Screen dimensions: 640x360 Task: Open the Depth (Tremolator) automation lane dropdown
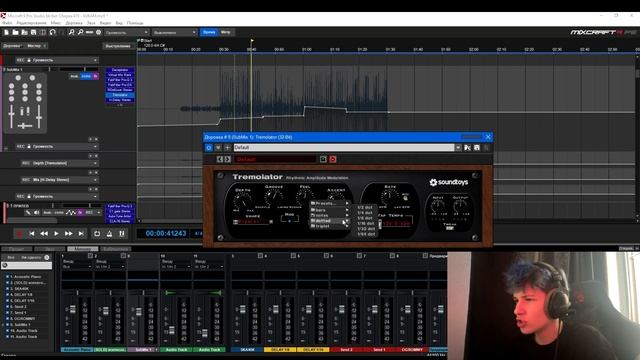click(x=60, y=163)
